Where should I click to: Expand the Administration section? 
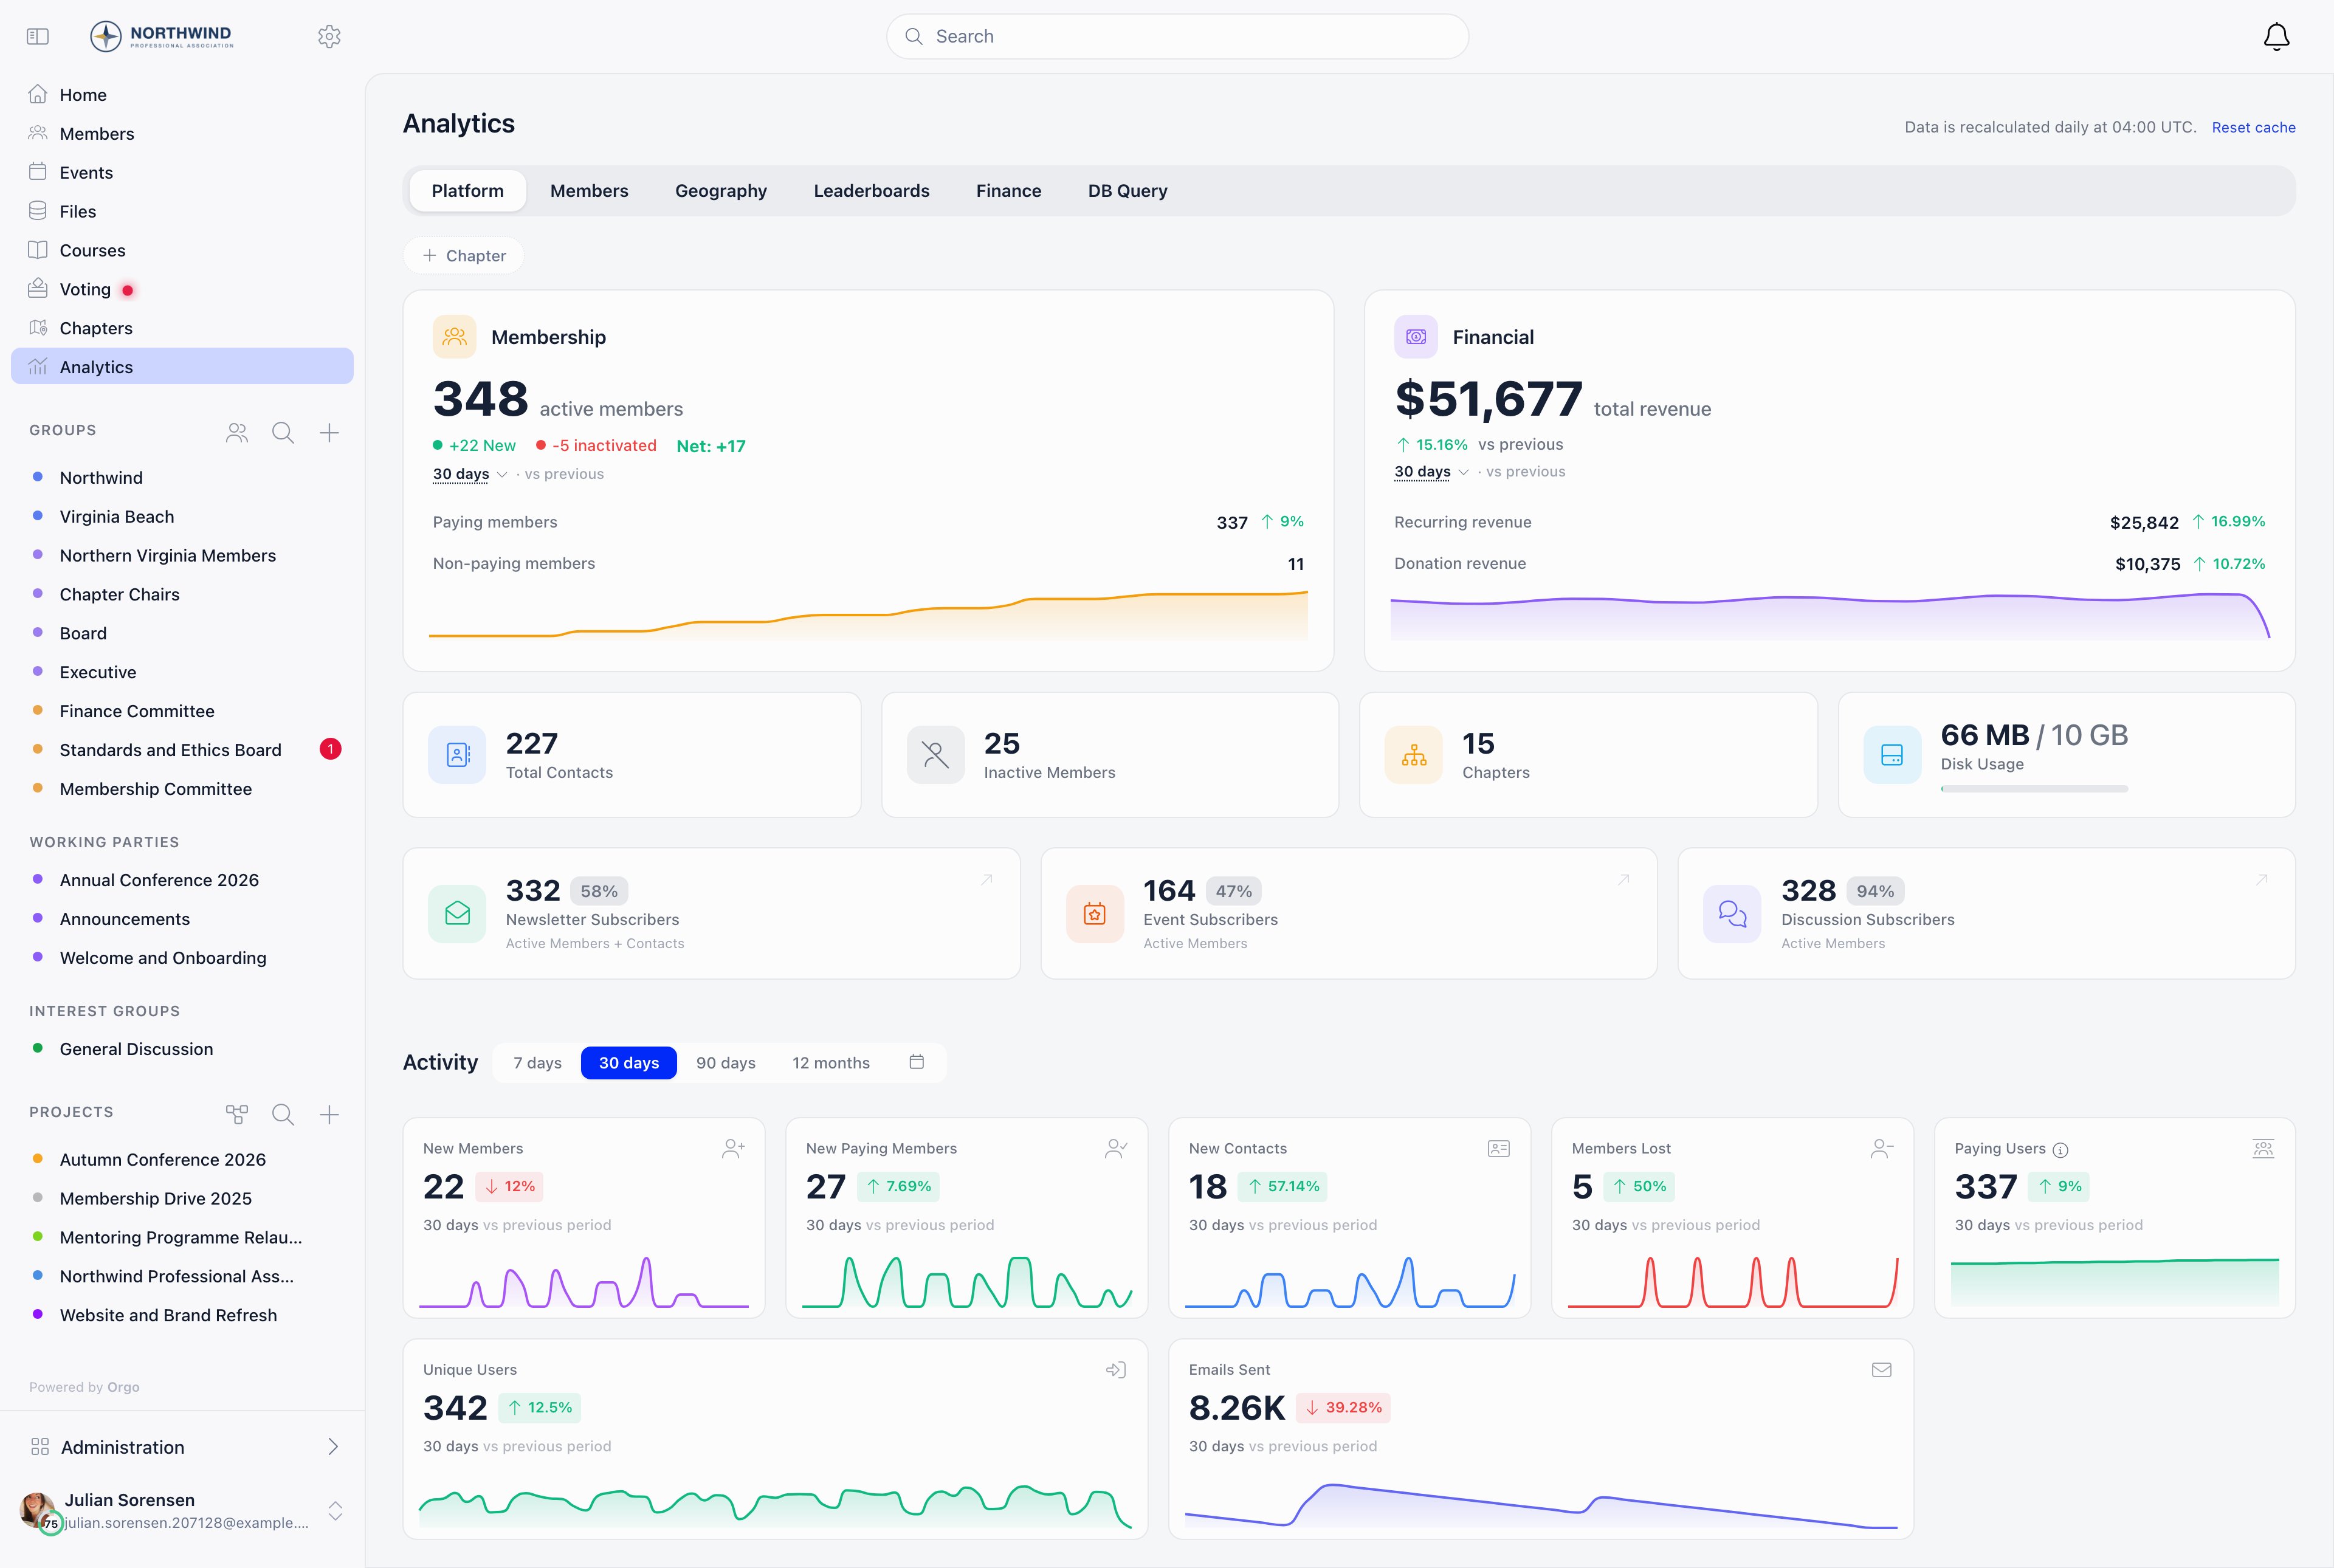[183, 1447]
